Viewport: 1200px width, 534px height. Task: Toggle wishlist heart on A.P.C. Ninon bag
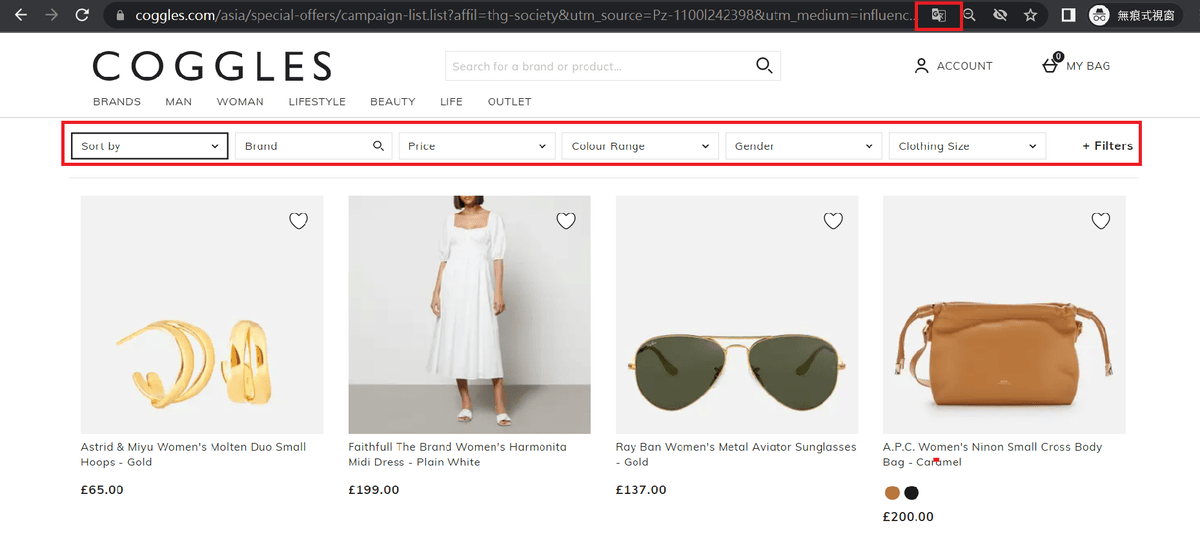click(x=1100, y=221)
